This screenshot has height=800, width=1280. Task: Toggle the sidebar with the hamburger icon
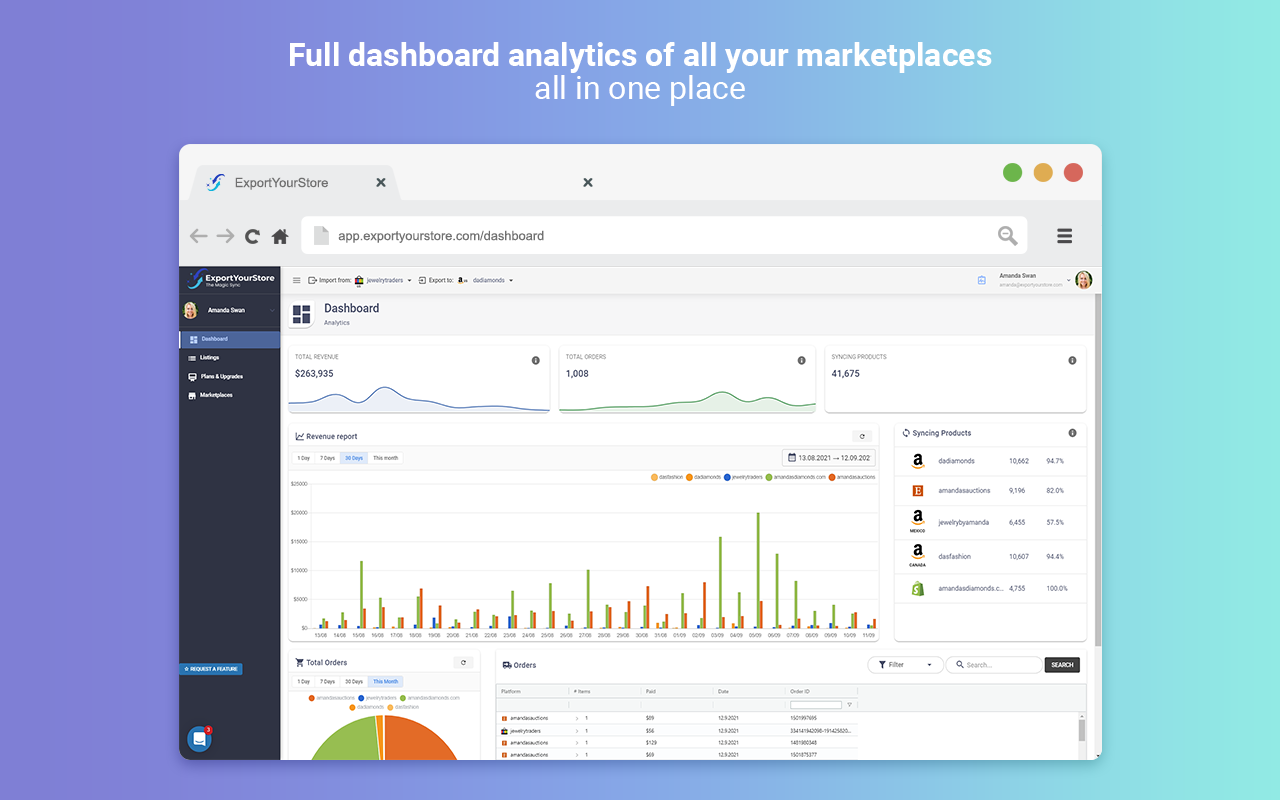point(296,281)
